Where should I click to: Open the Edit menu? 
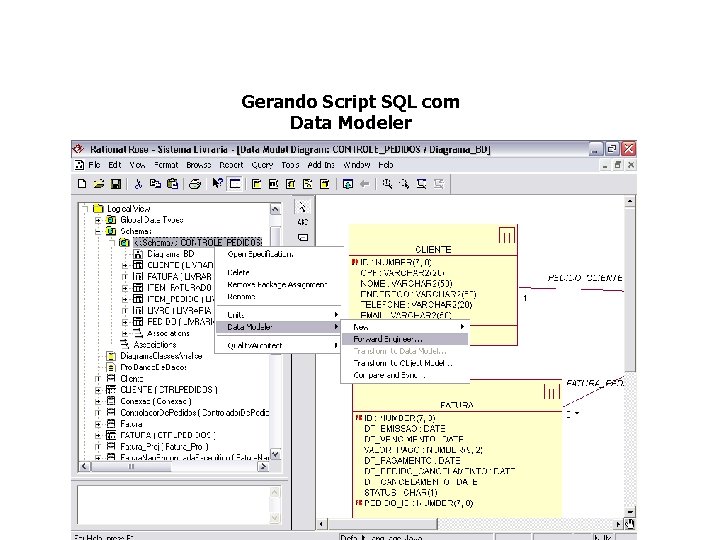click(x=115, y=165)
